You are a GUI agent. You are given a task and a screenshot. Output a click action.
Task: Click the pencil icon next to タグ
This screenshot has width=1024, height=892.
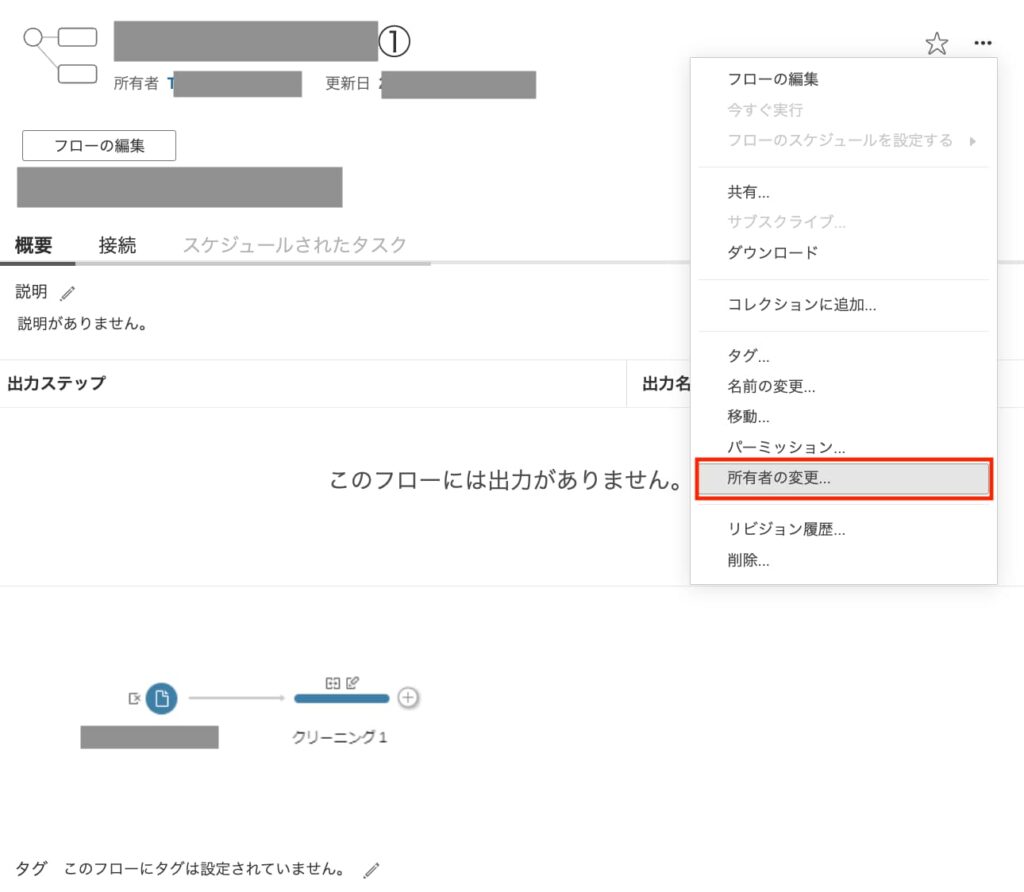(371, 869)
